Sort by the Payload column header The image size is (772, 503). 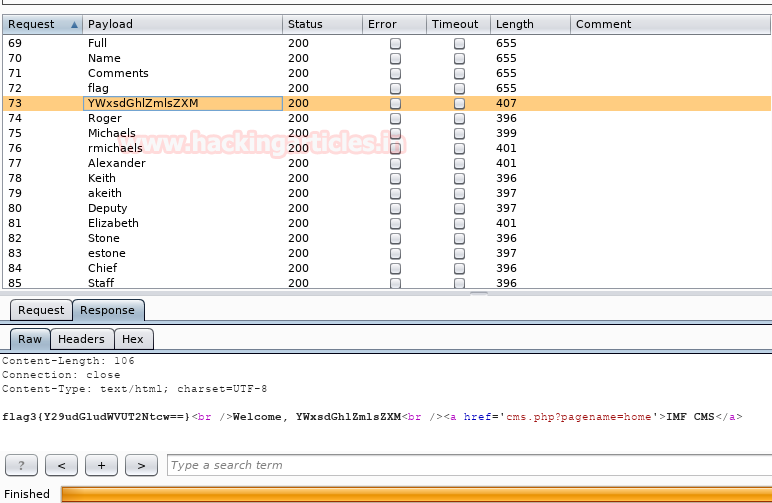(182, 24)
